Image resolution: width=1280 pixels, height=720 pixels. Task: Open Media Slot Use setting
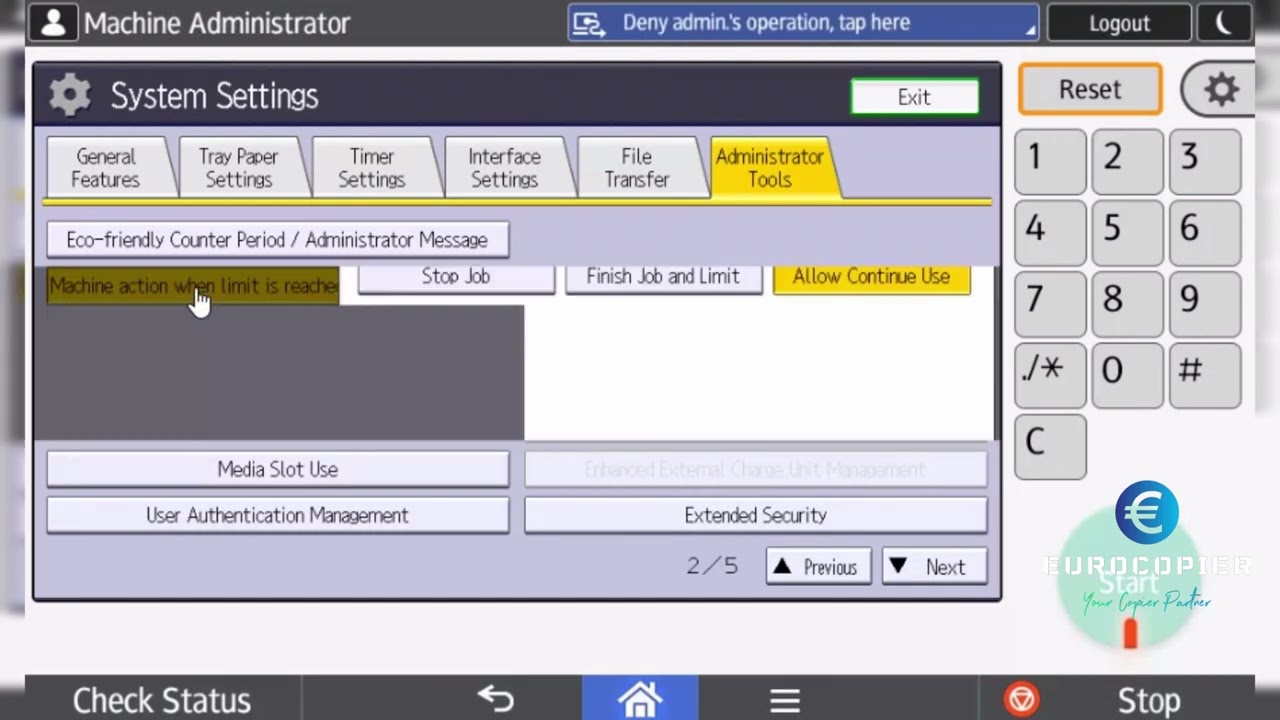click(277, 469)
